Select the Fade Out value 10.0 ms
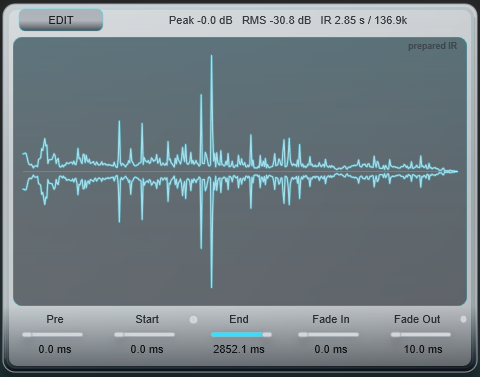The image size is (480, 377). (423, 349)
